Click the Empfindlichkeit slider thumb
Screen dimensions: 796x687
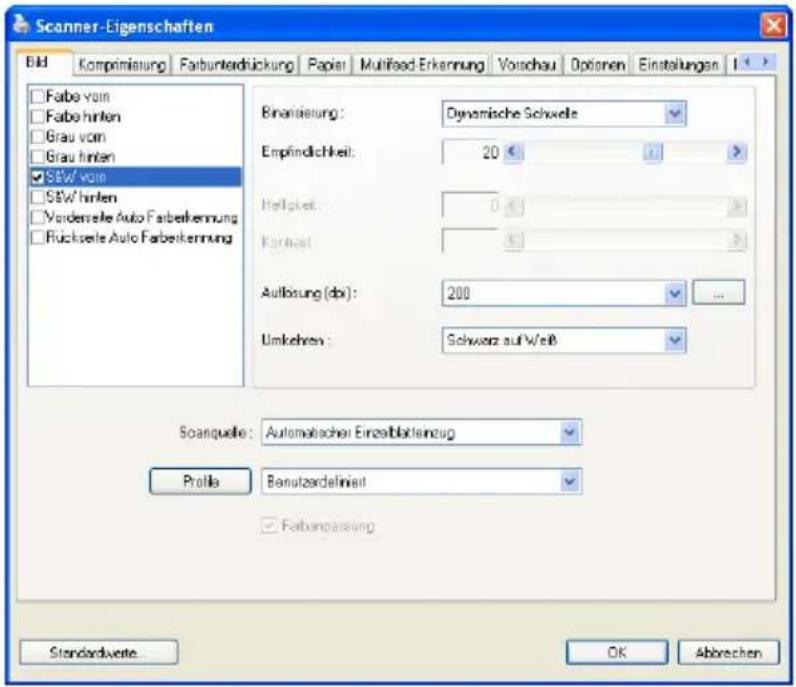(653, 152)
